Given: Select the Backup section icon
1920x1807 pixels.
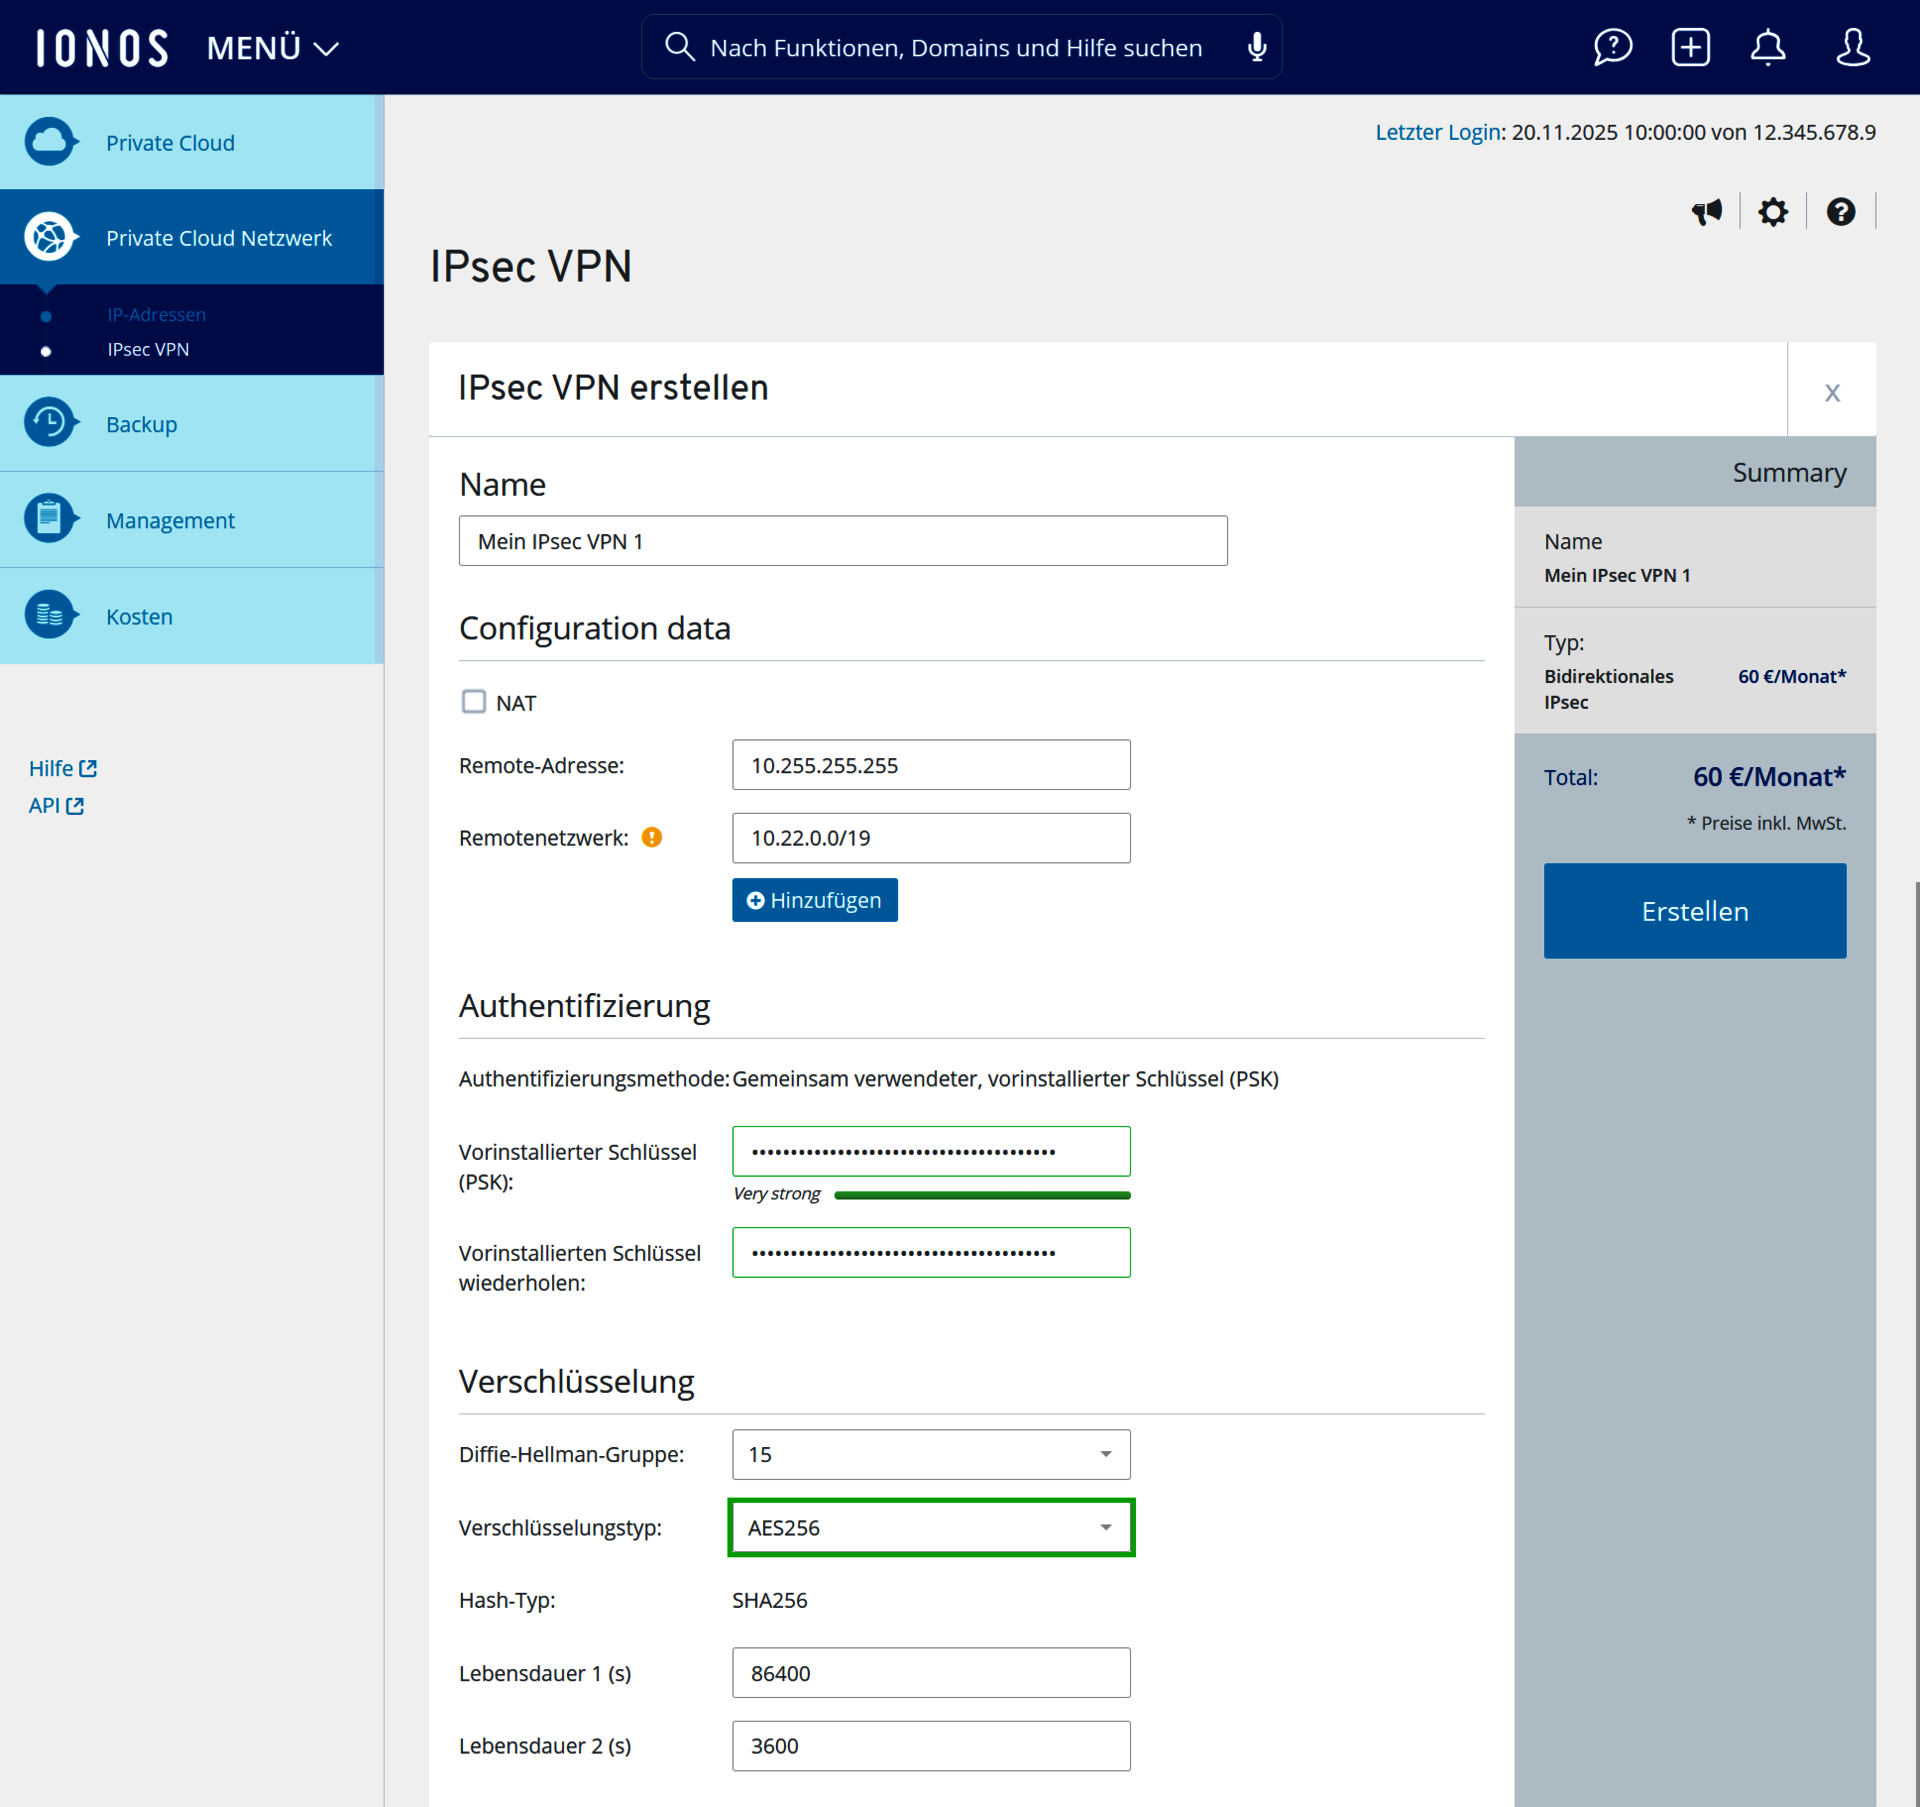Looking at the screenshot, I should [50, 422].
